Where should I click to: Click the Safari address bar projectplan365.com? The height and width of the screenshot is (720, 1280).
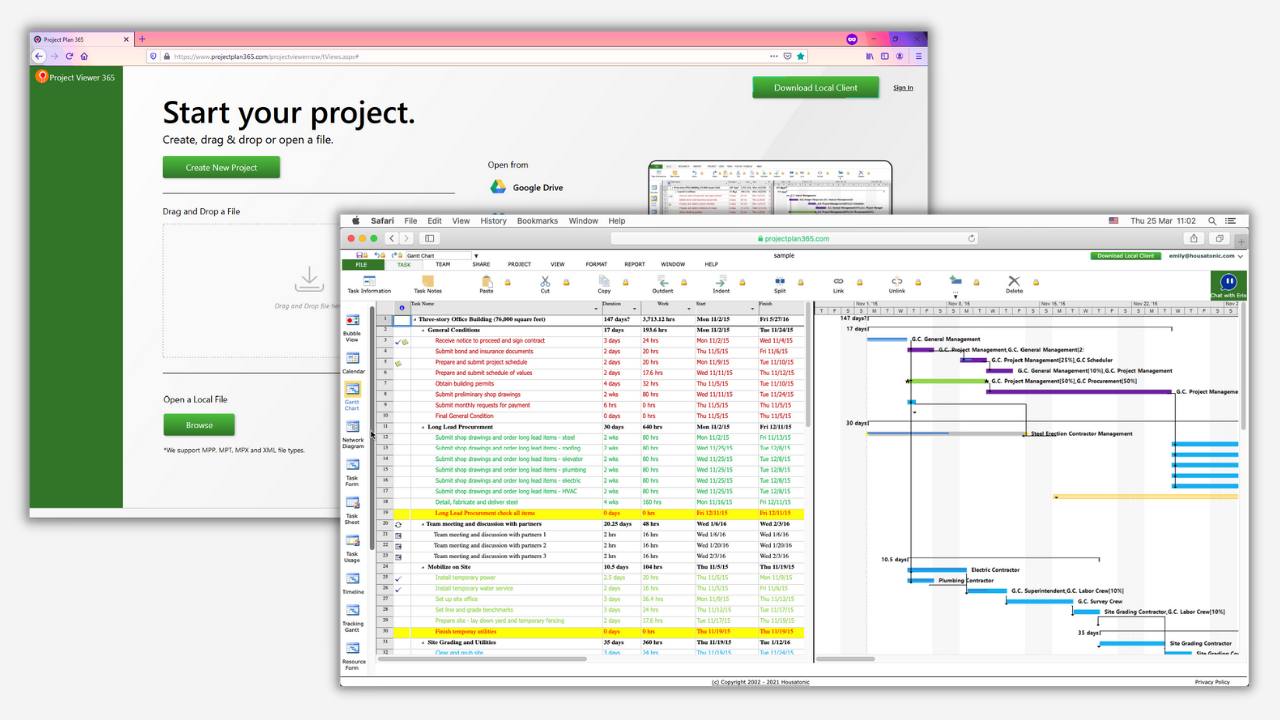(796, 238)
